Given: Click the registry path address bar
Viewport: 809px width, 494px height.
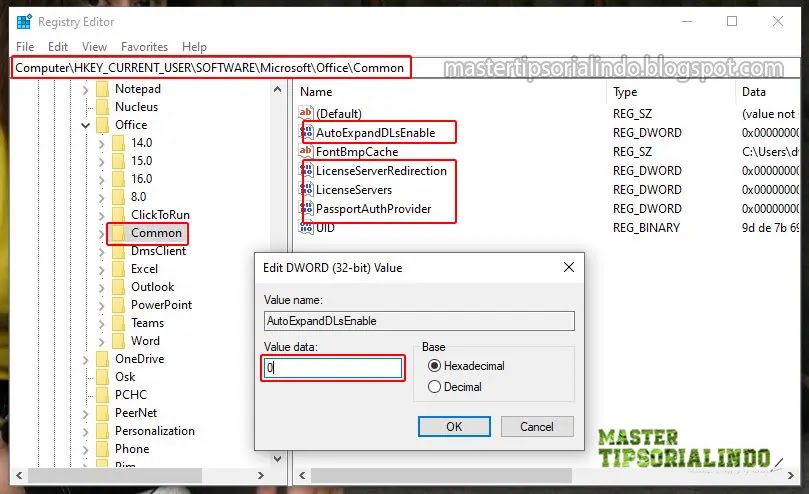Looking at the screenshot, I should tap(211, 68).
